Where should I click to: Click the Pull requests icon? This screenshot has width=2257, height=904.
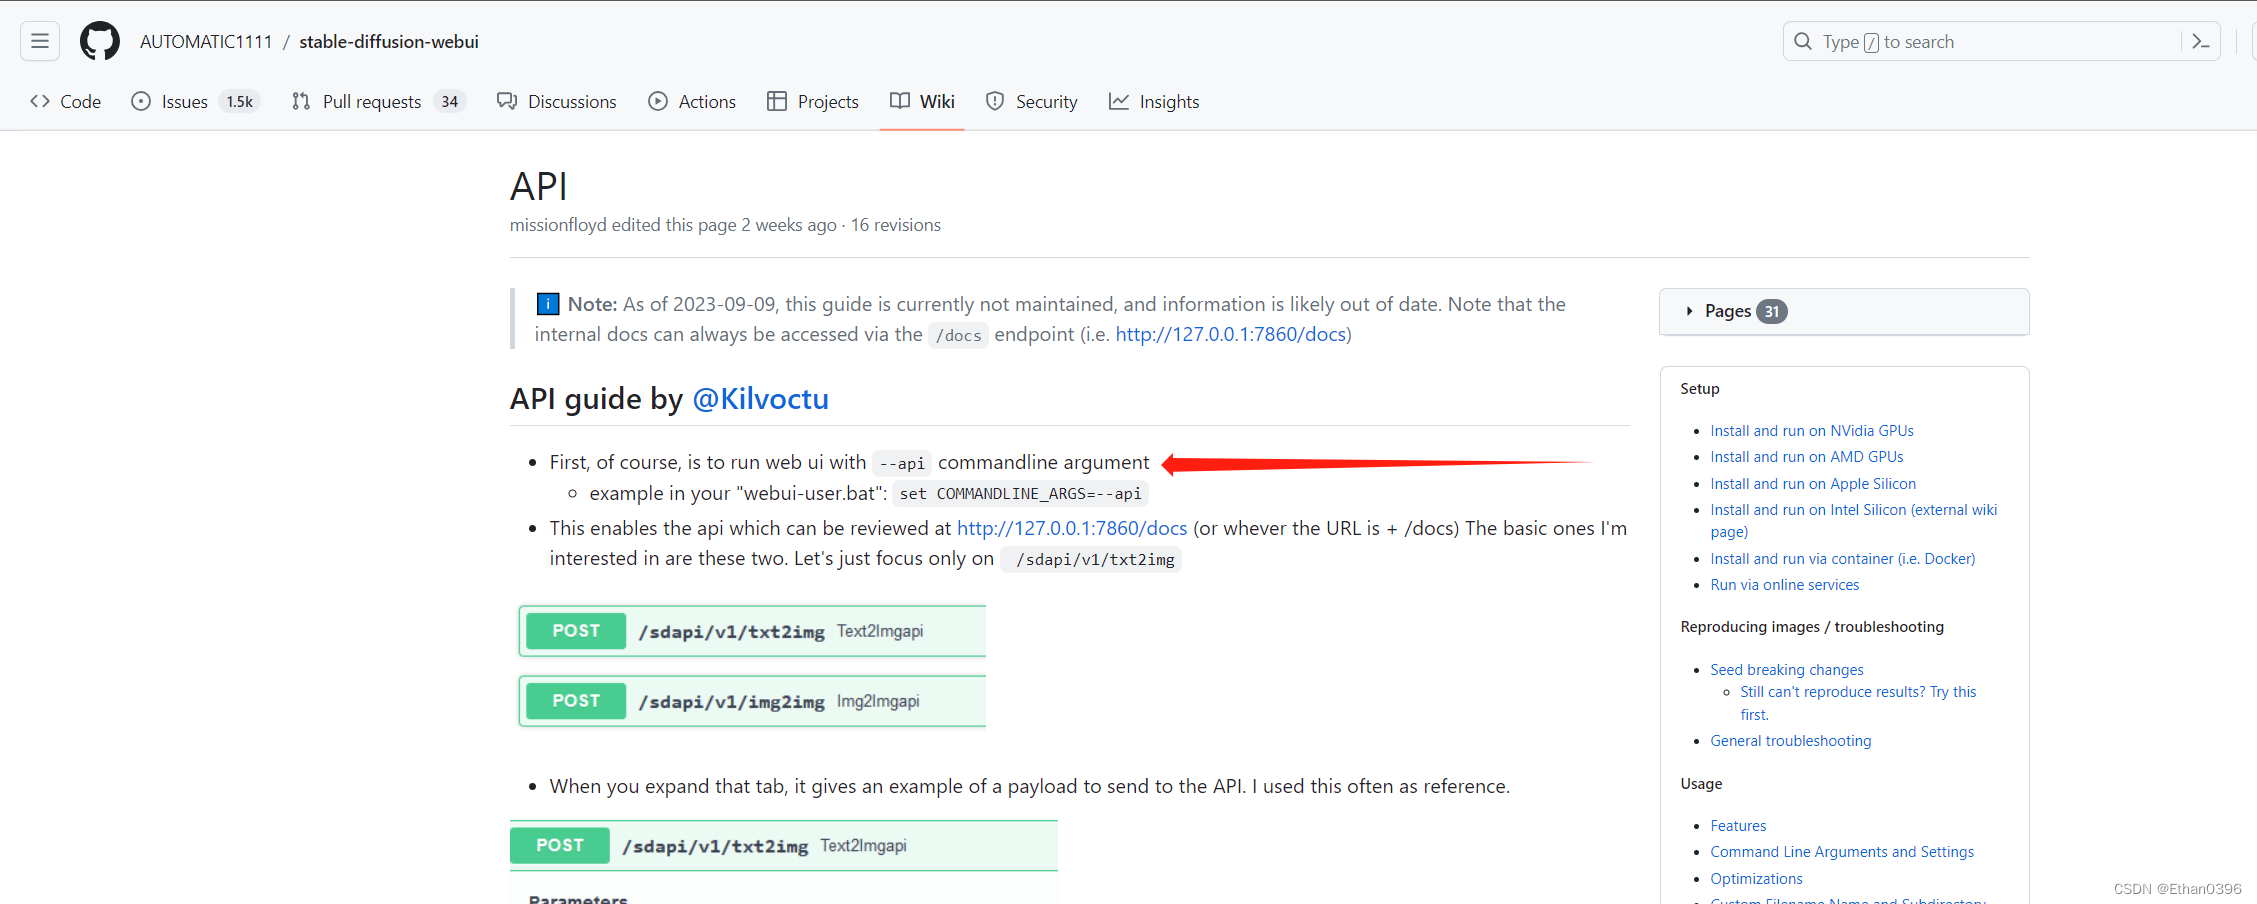301,101
